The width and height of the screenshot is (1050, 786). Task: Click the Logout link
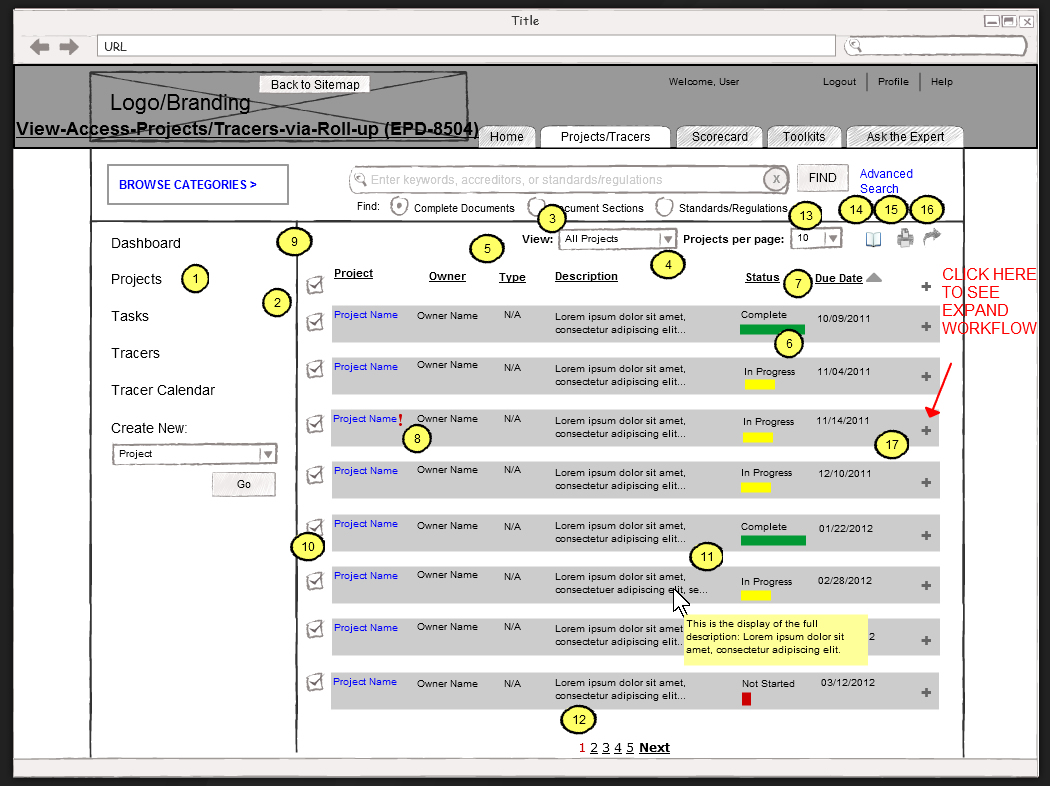[839, 82]
